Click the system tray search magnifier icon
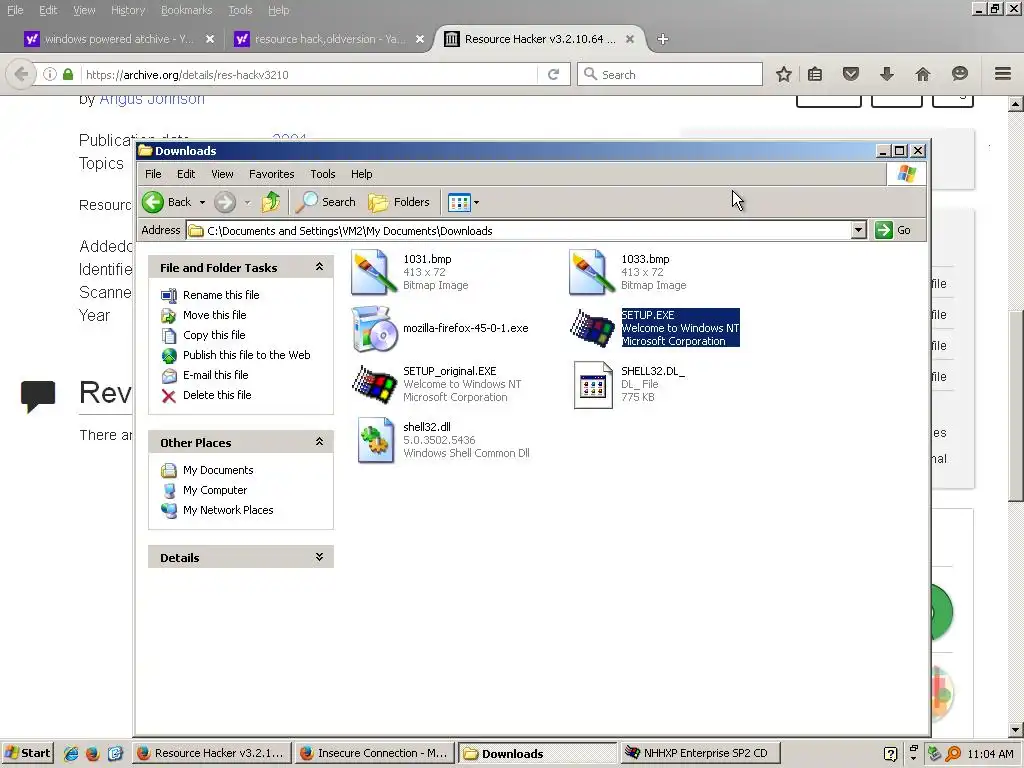This screenshot has width=1024, height=768. tap(953, 754)
